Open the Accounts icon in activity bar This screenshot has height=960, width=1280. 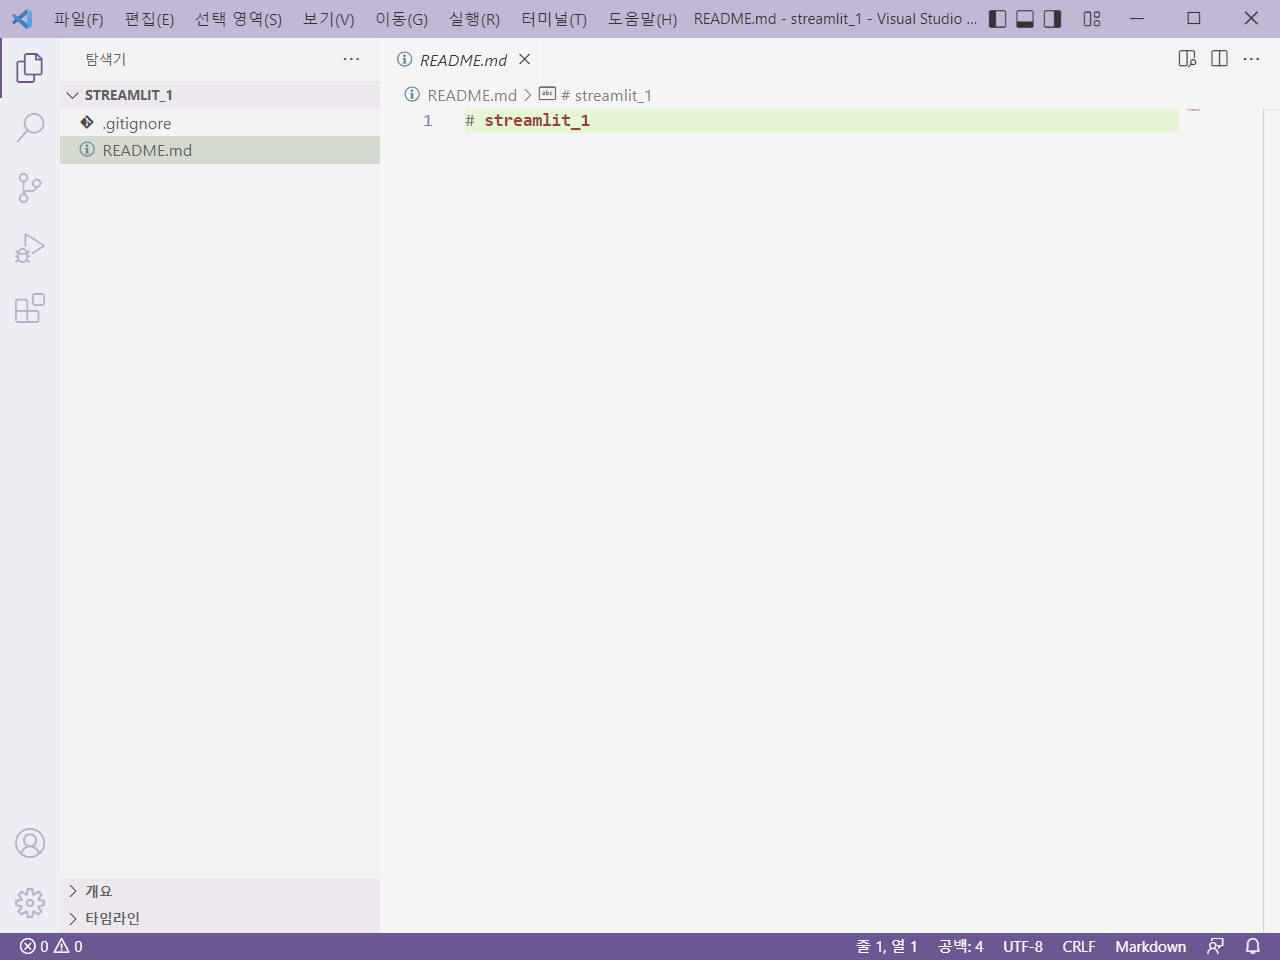pyautogui.click(x=30, y=843)
